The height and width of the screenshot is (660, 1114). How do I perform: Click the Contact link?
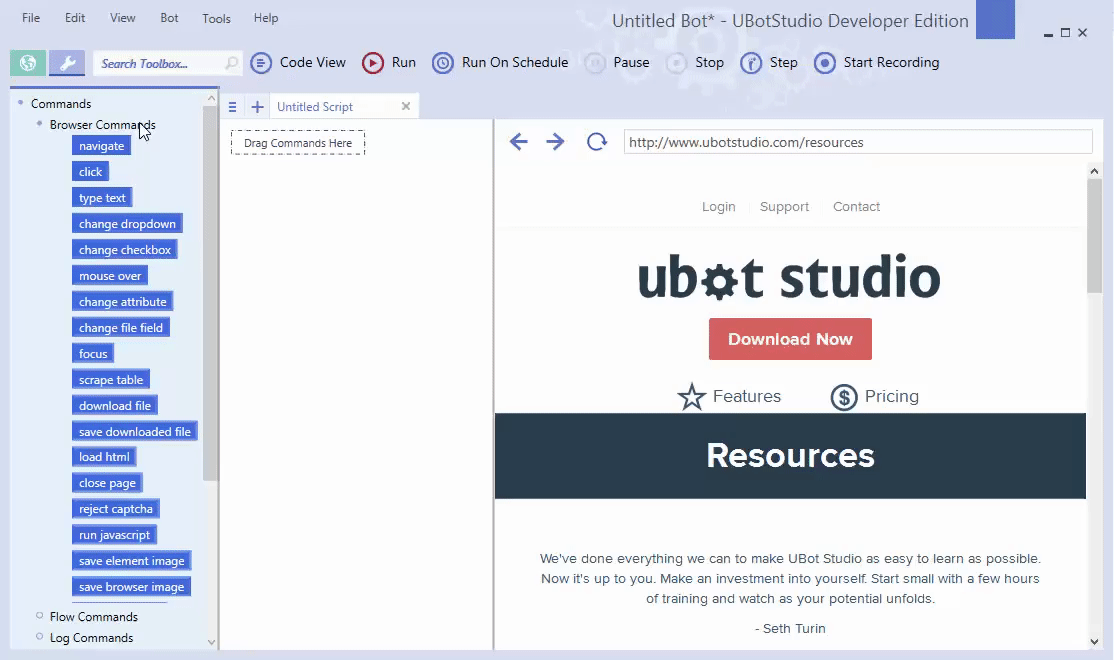coord(856,207)
